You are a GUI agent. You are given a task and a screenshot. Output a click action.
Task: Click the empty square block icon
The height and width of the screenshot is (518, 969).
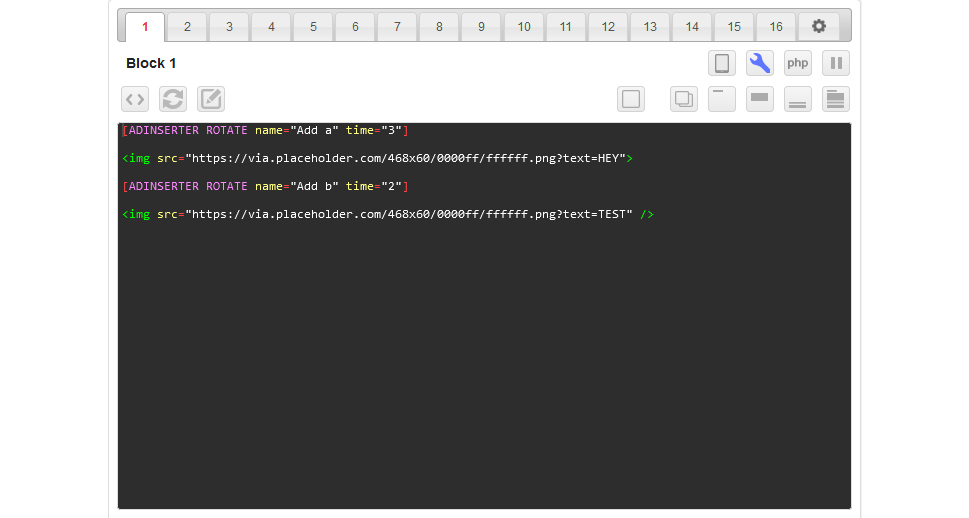631,99
